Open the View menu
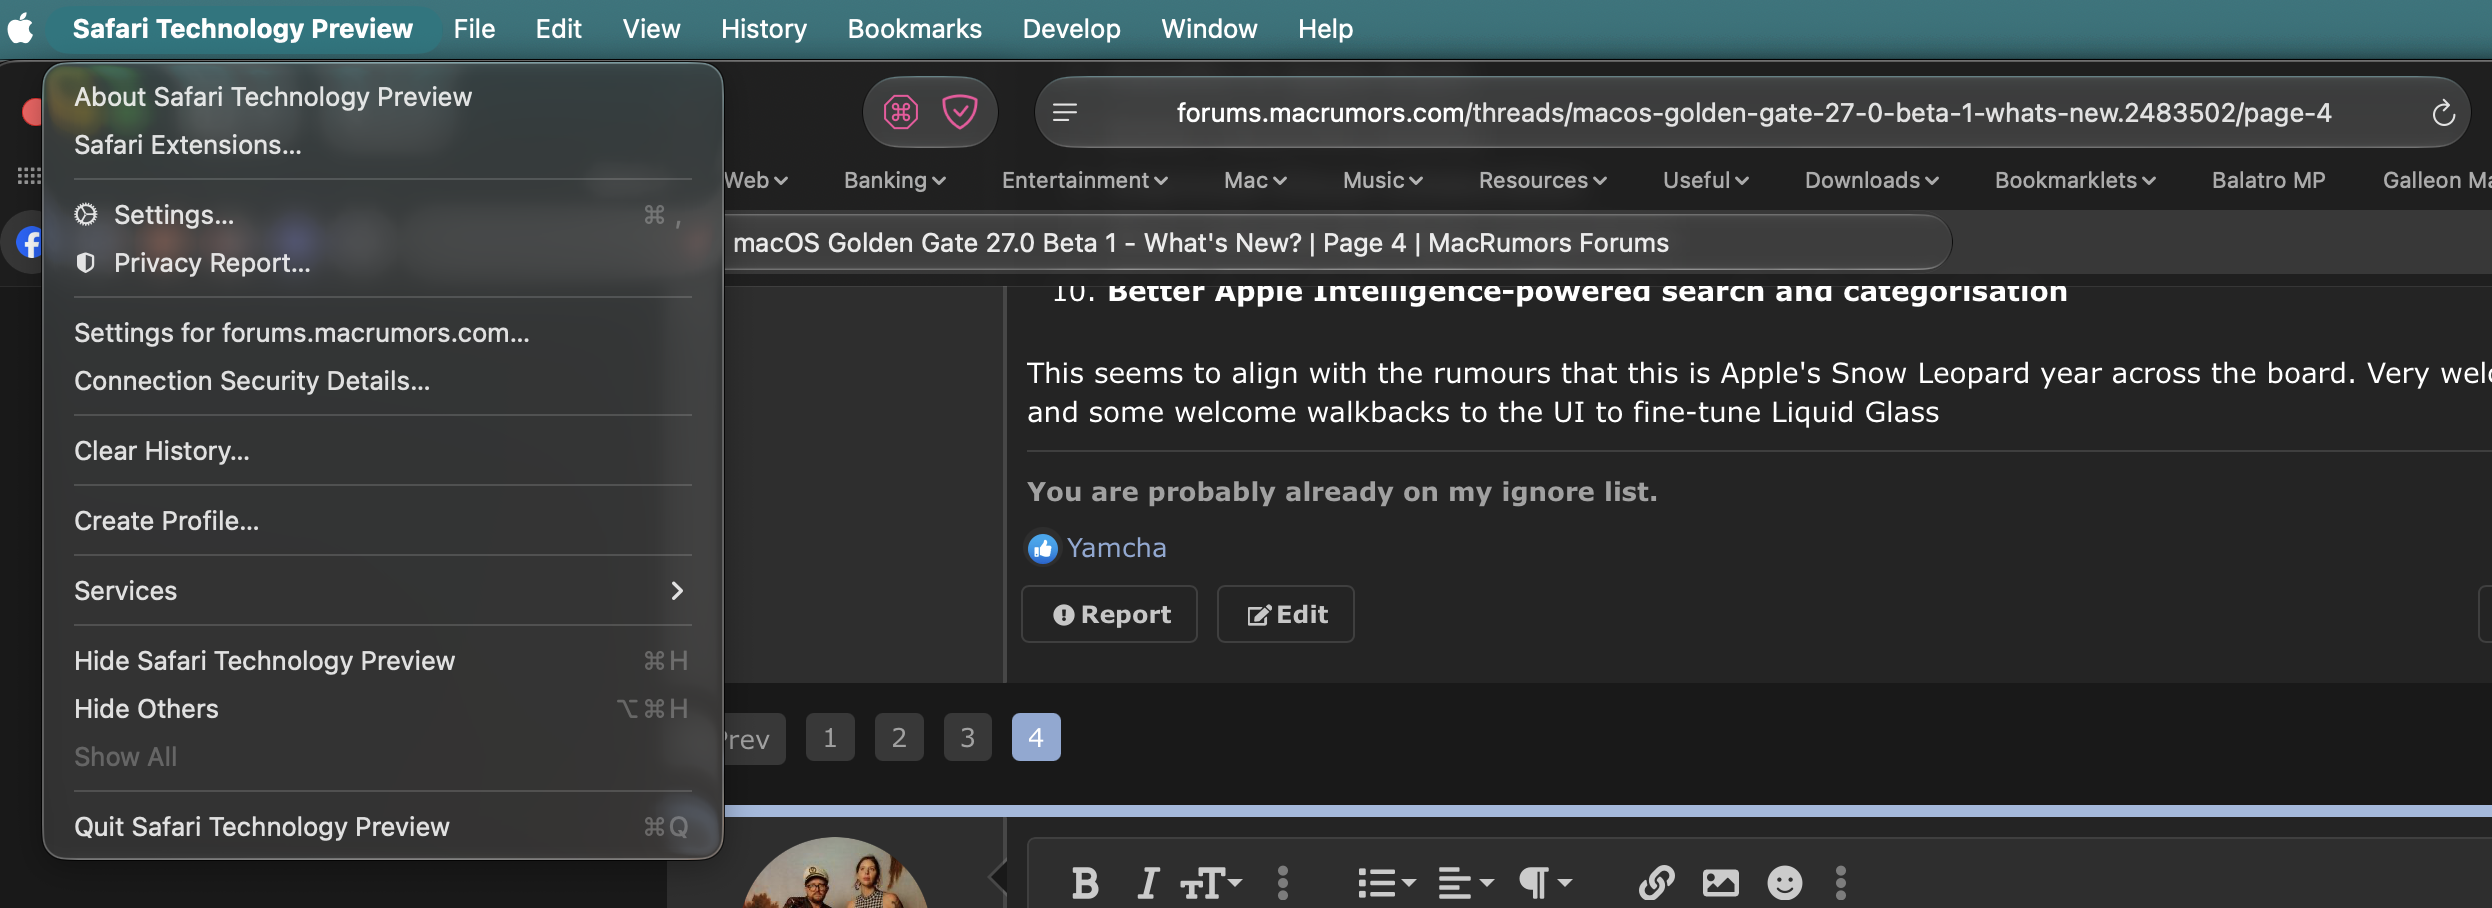The width and height of the screenshot is (2492, 908). tap(651, 28)
